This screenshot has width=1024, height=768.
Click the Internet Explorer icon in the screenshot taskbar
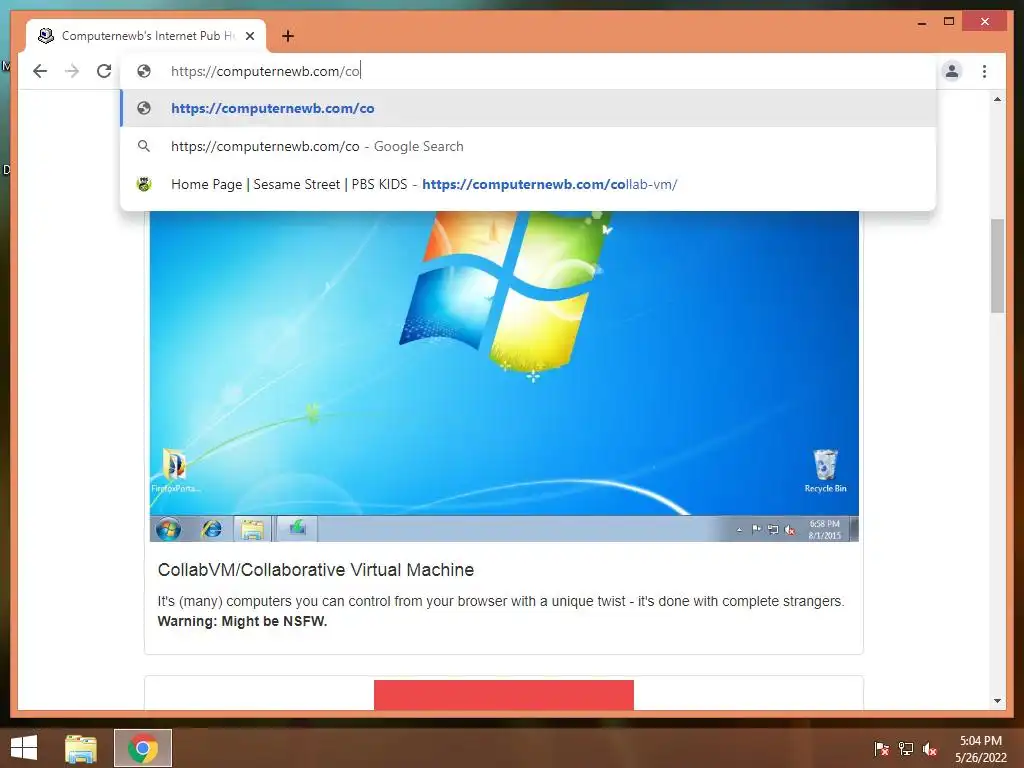pos(211,529)
